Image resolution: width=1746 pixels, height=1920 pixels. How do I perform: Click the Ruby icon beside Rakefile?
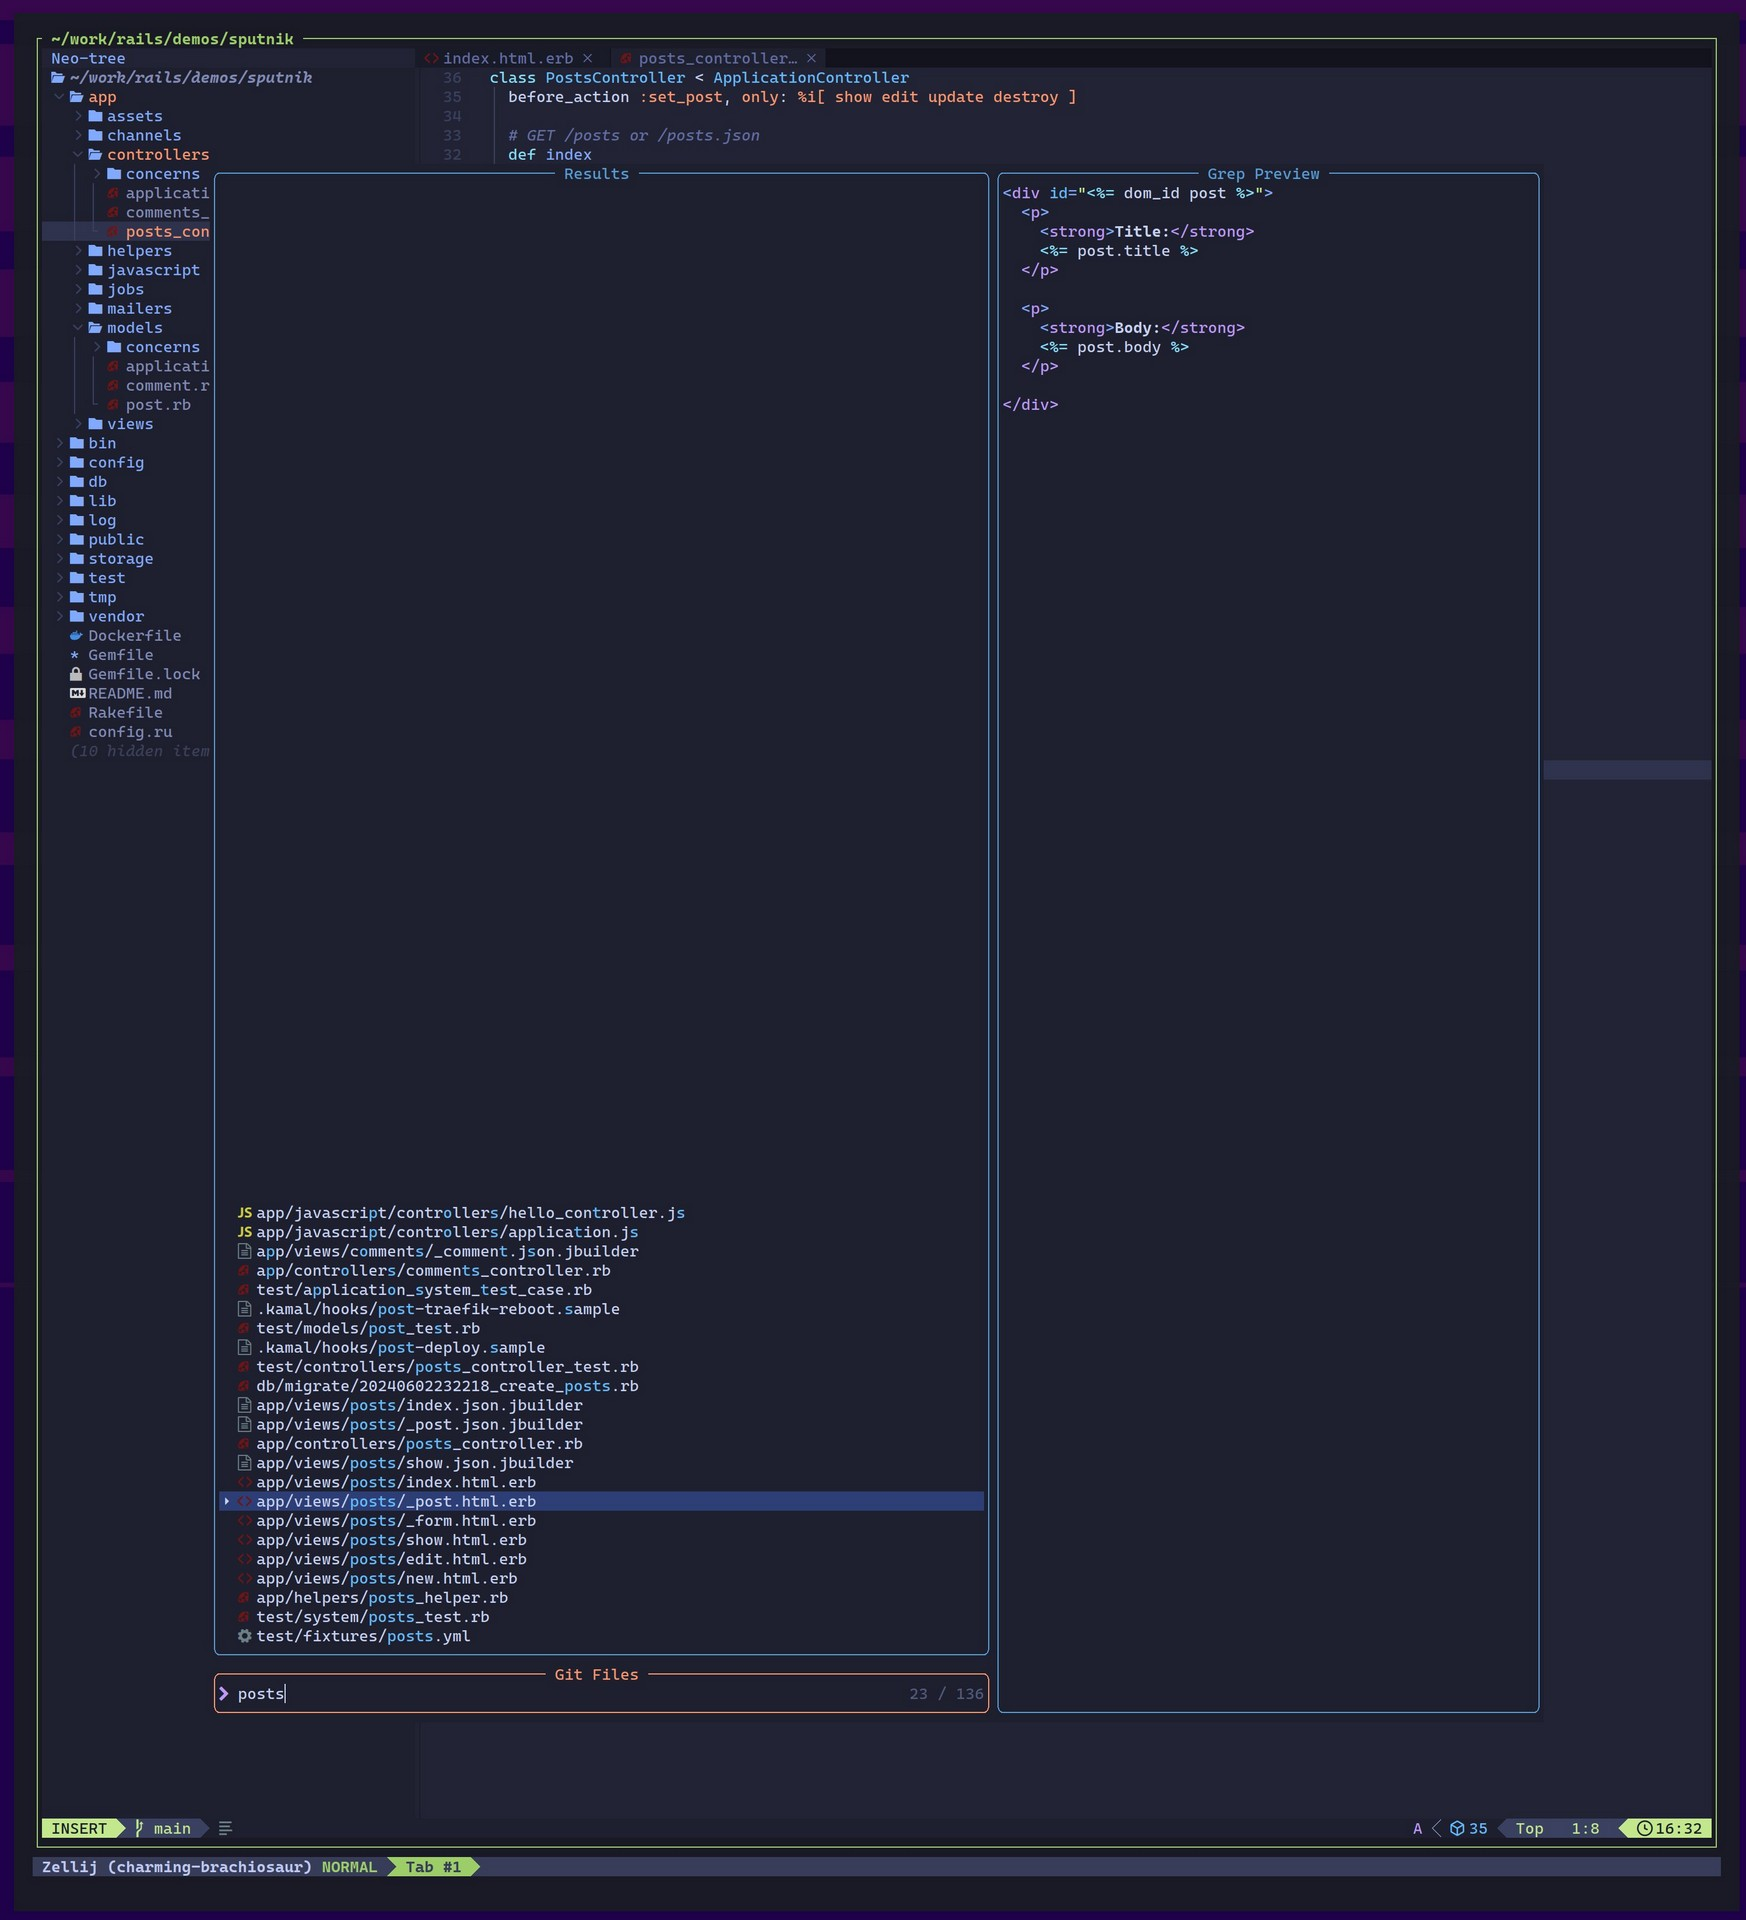(76, 713)
